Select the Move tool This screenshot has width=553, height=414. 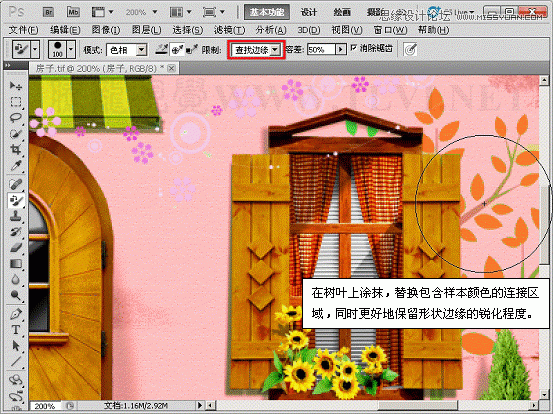click(x=16, y=86)
